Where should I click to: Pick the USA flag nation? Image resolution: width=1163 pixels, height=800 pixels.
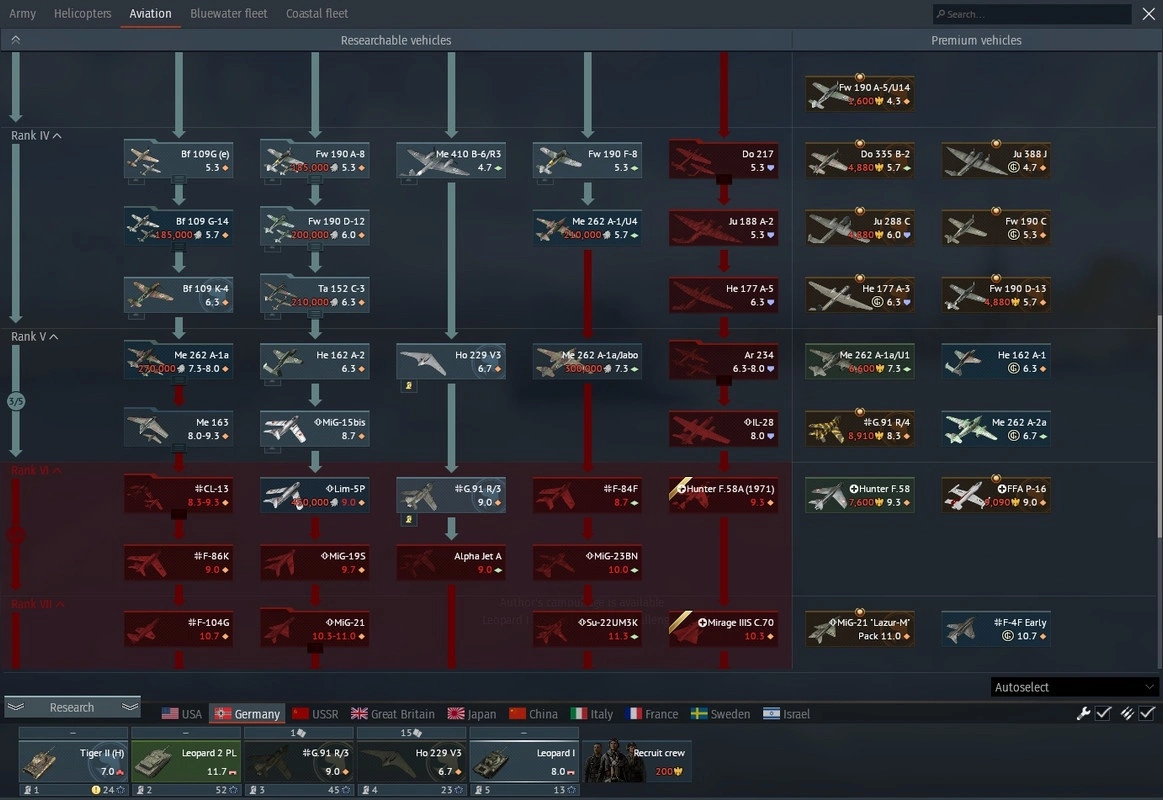182,714
